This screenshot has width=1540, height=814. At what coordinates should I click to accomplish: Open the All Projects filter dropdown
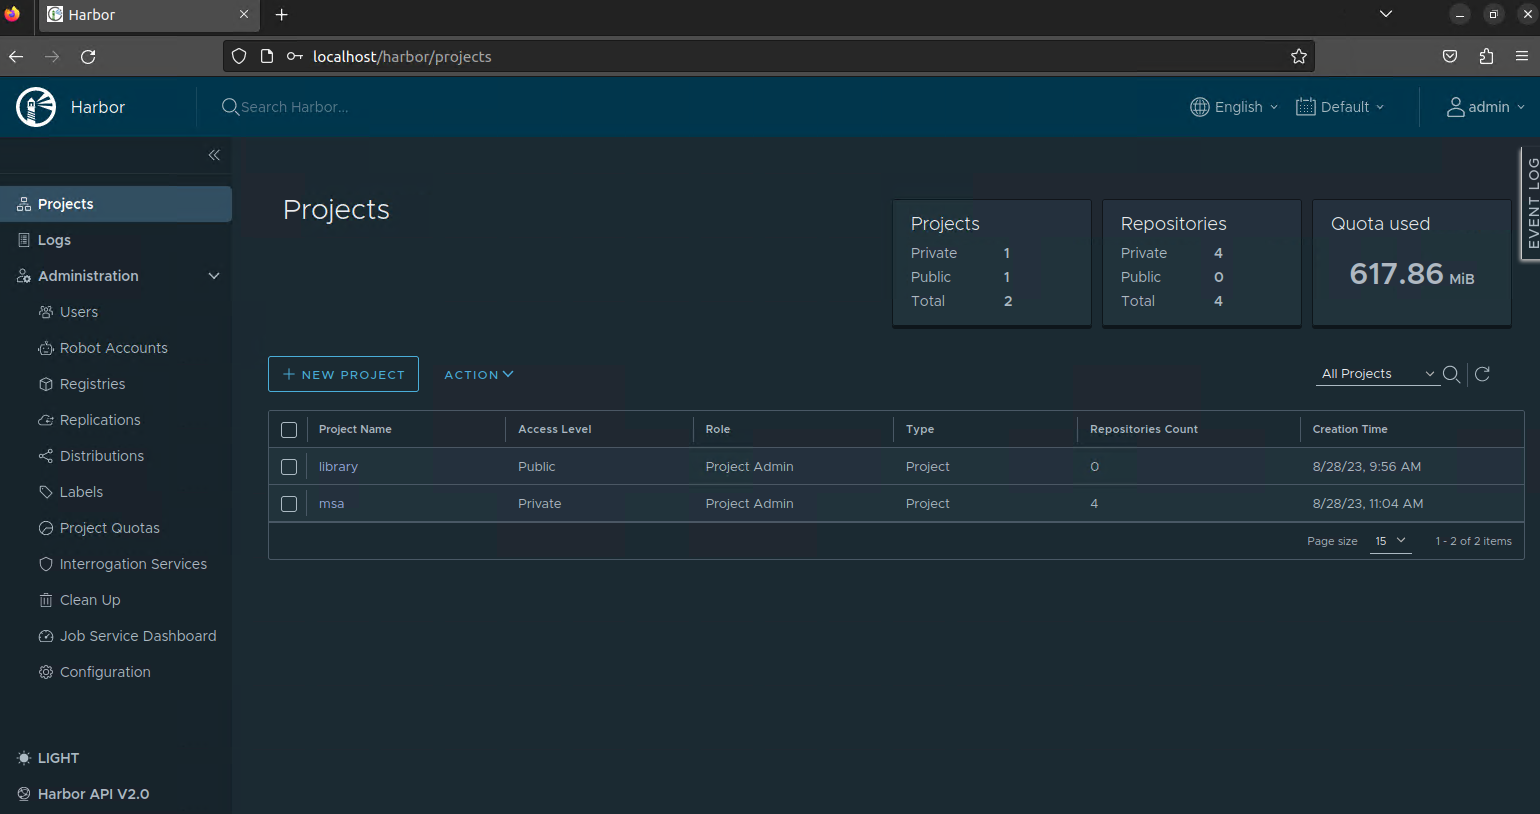(x=1378, y=374)
